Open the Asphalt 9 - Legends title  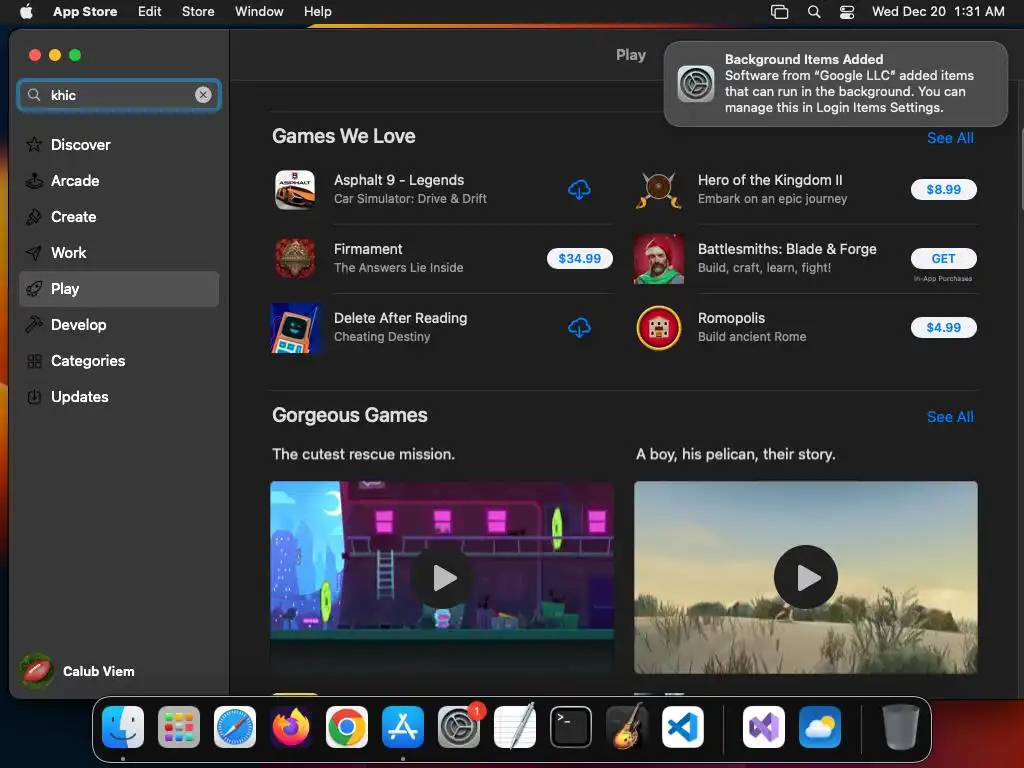click(399, 180)
